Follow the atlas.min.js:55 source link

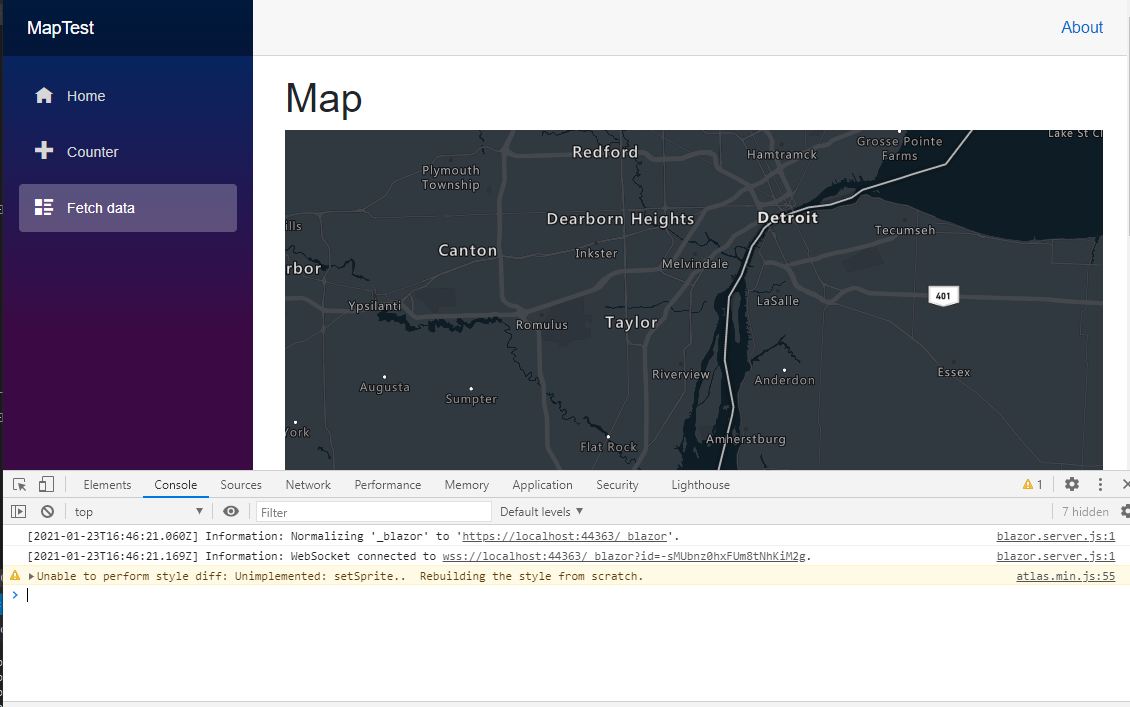click(1065, 576)
